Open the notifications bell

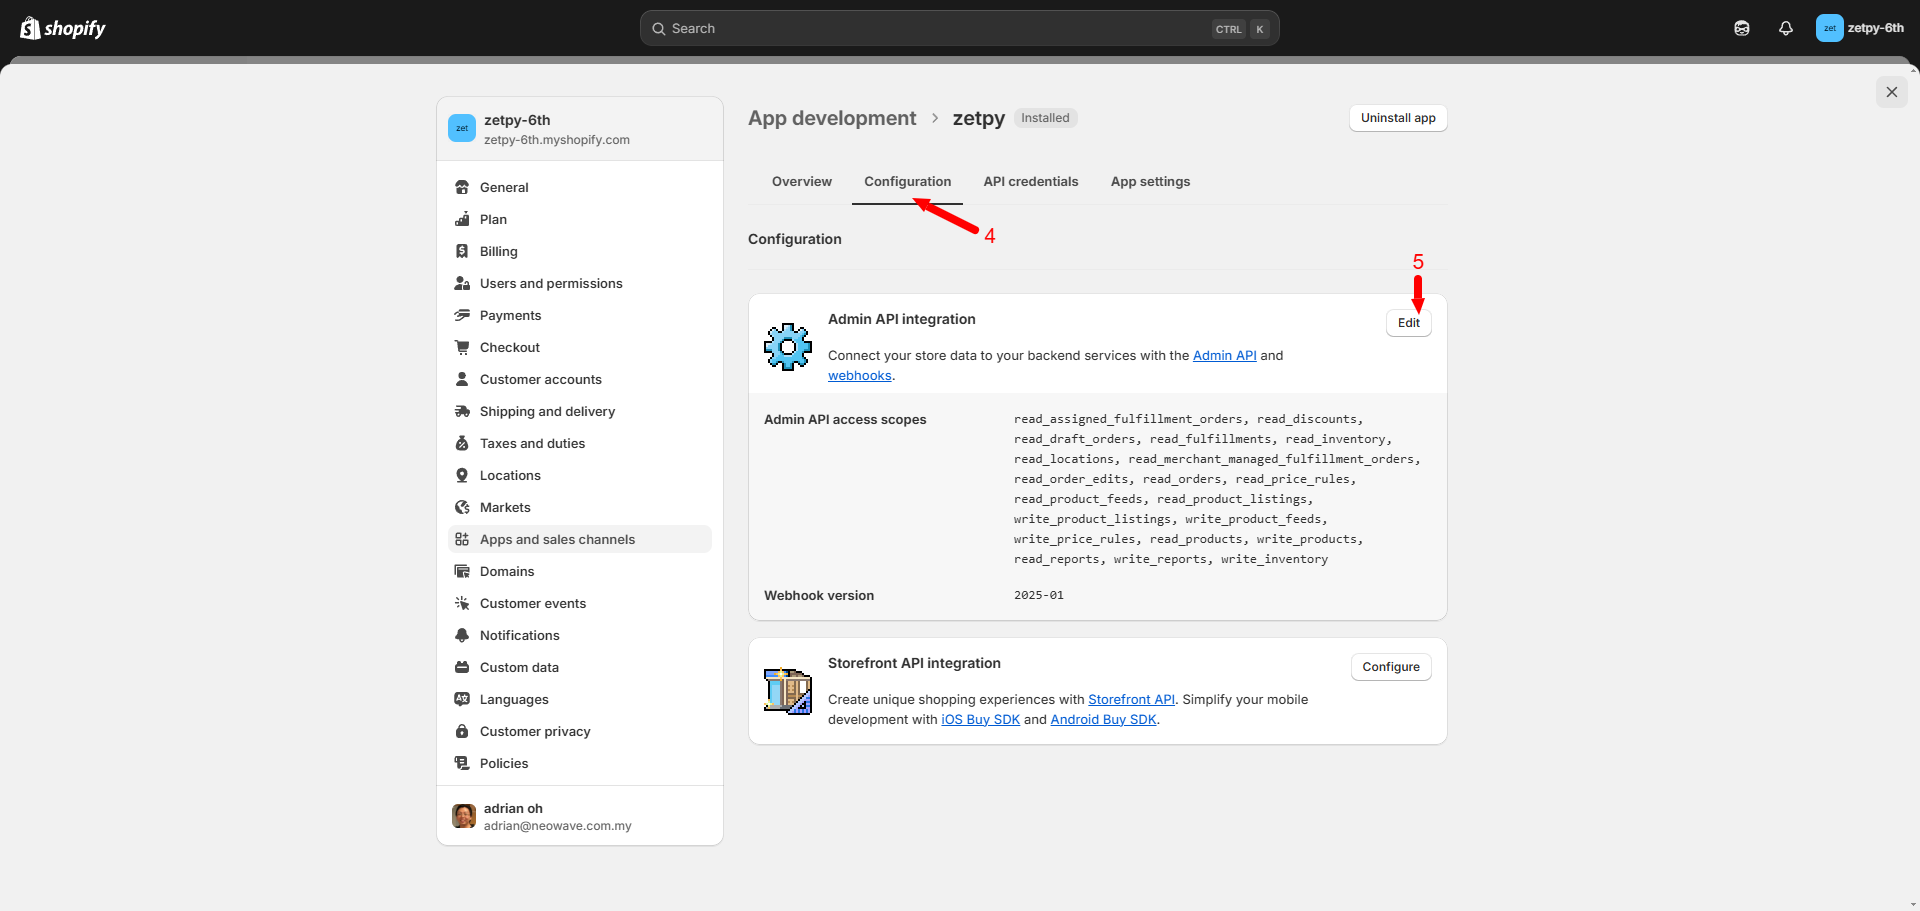click(x=1786, y=28)
